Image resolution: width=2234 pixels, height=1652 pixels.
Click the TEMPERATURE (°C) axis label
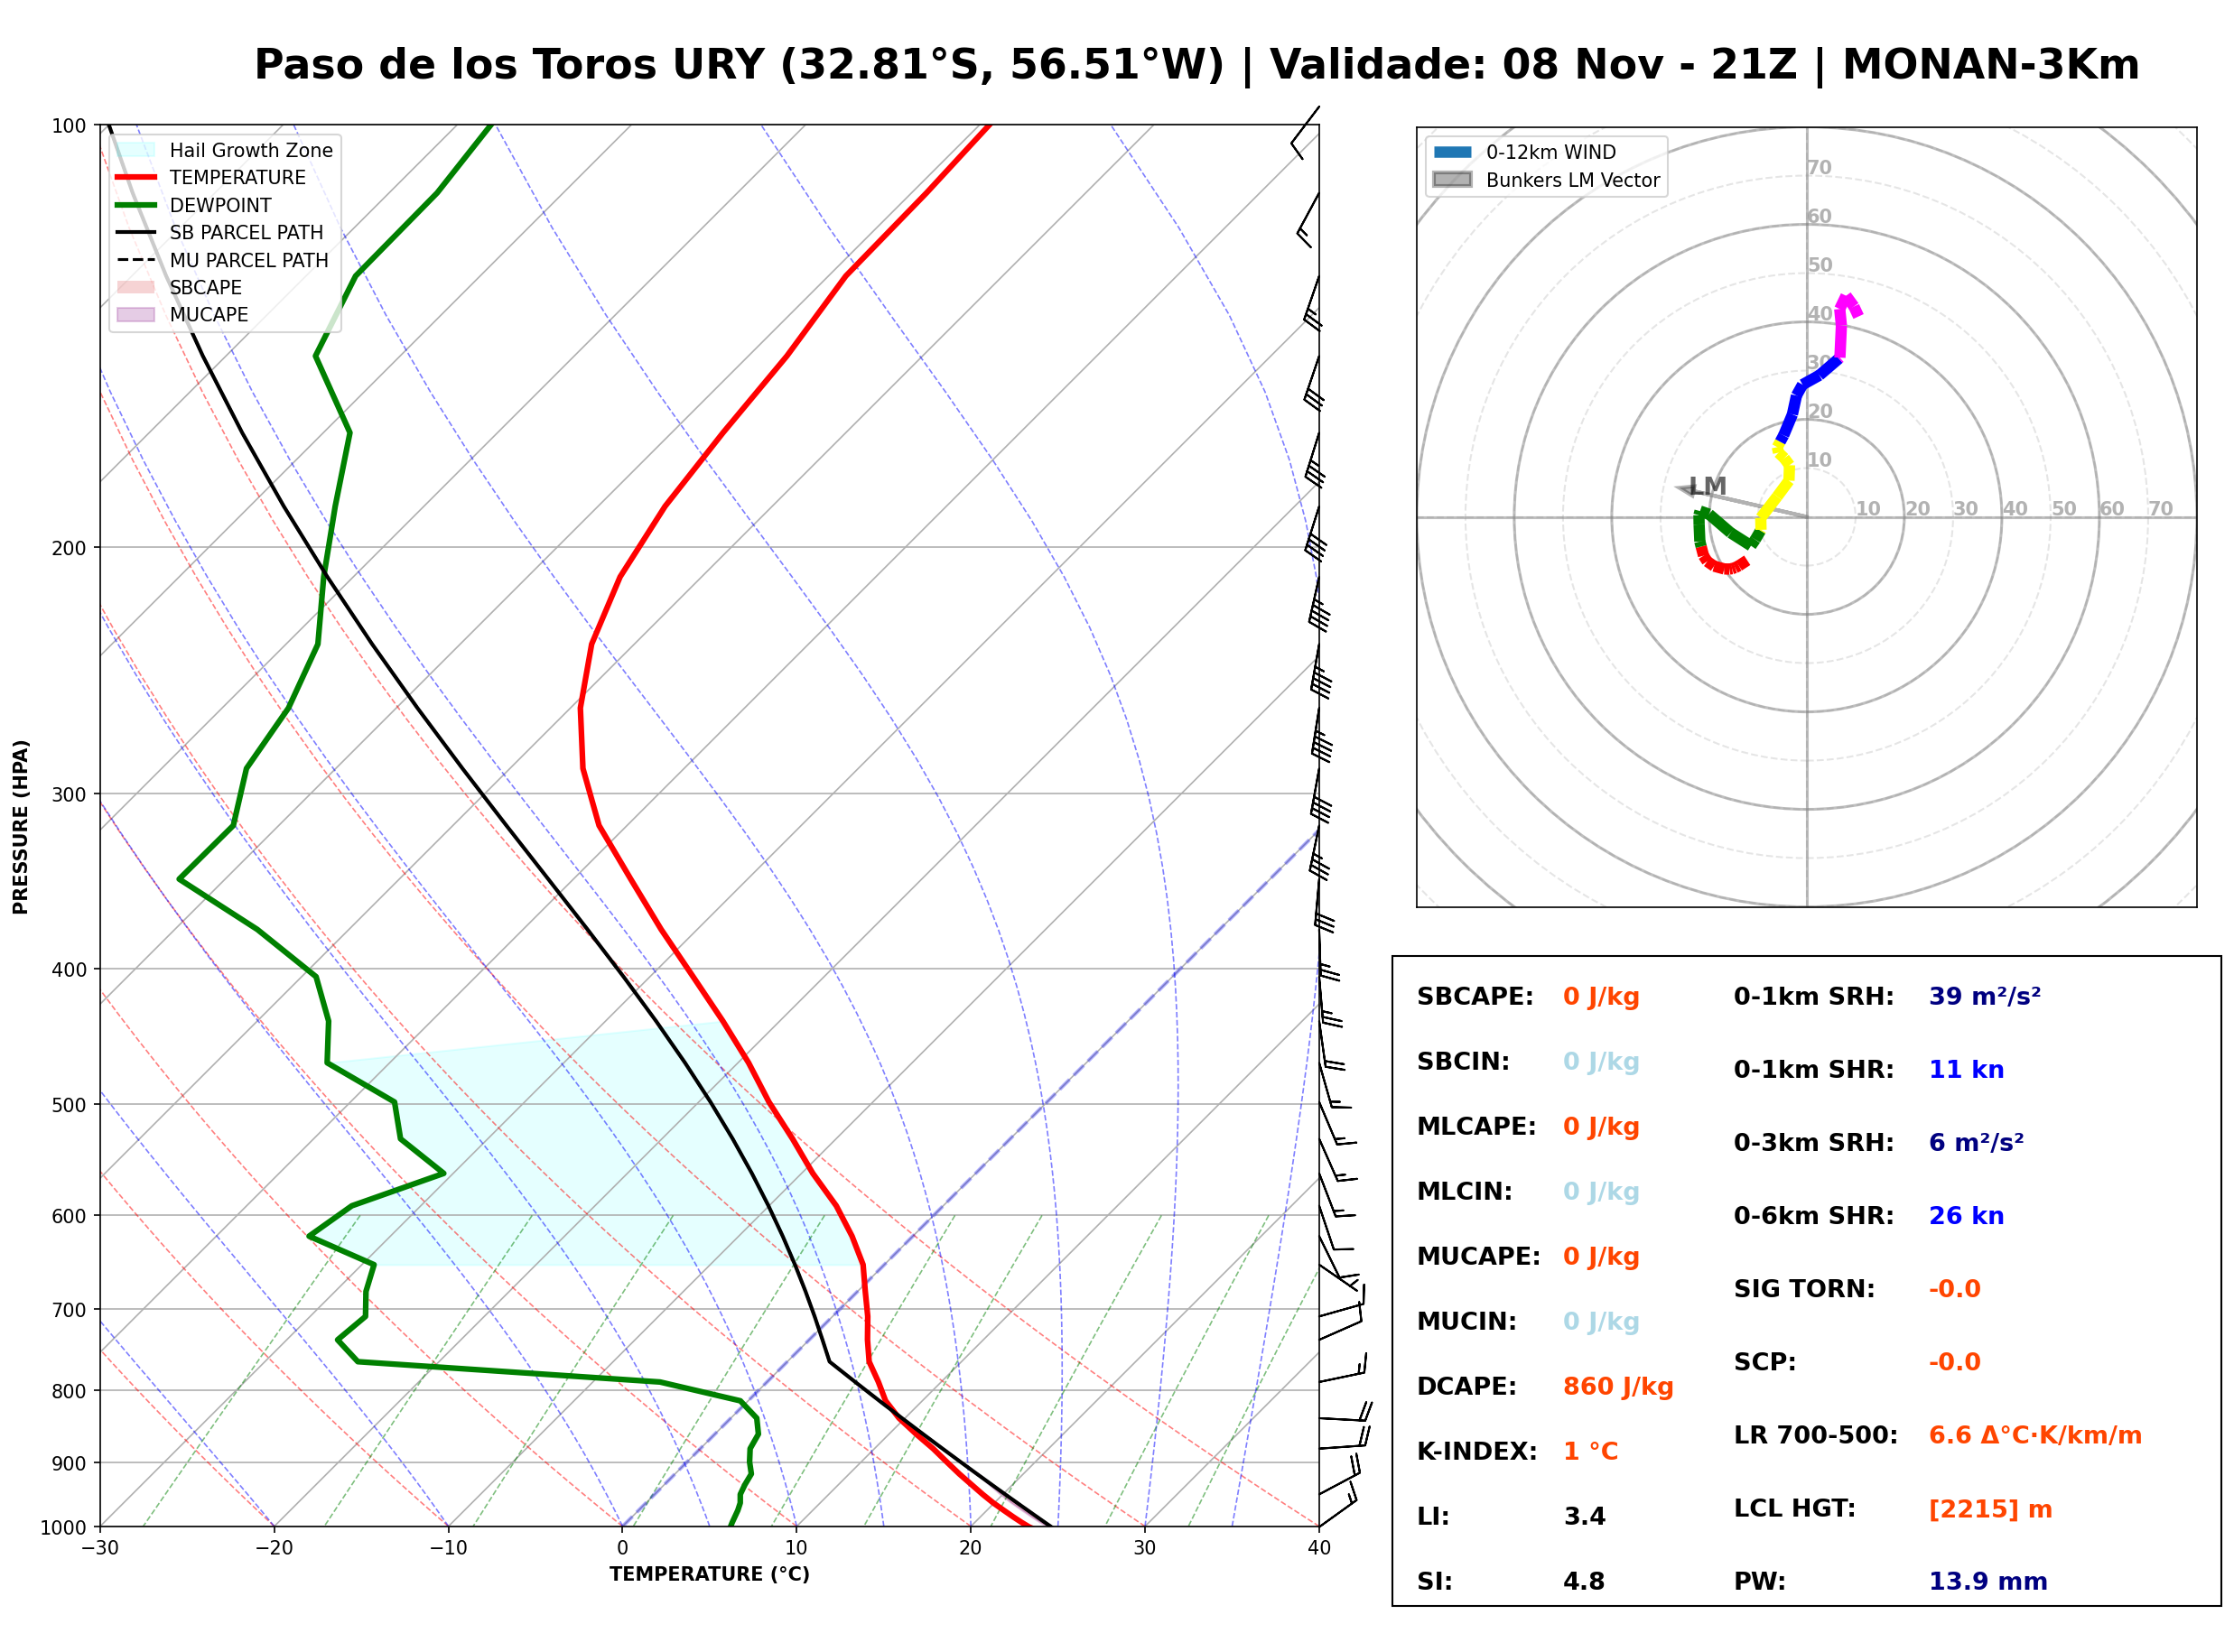click(x=710, y=1575)
